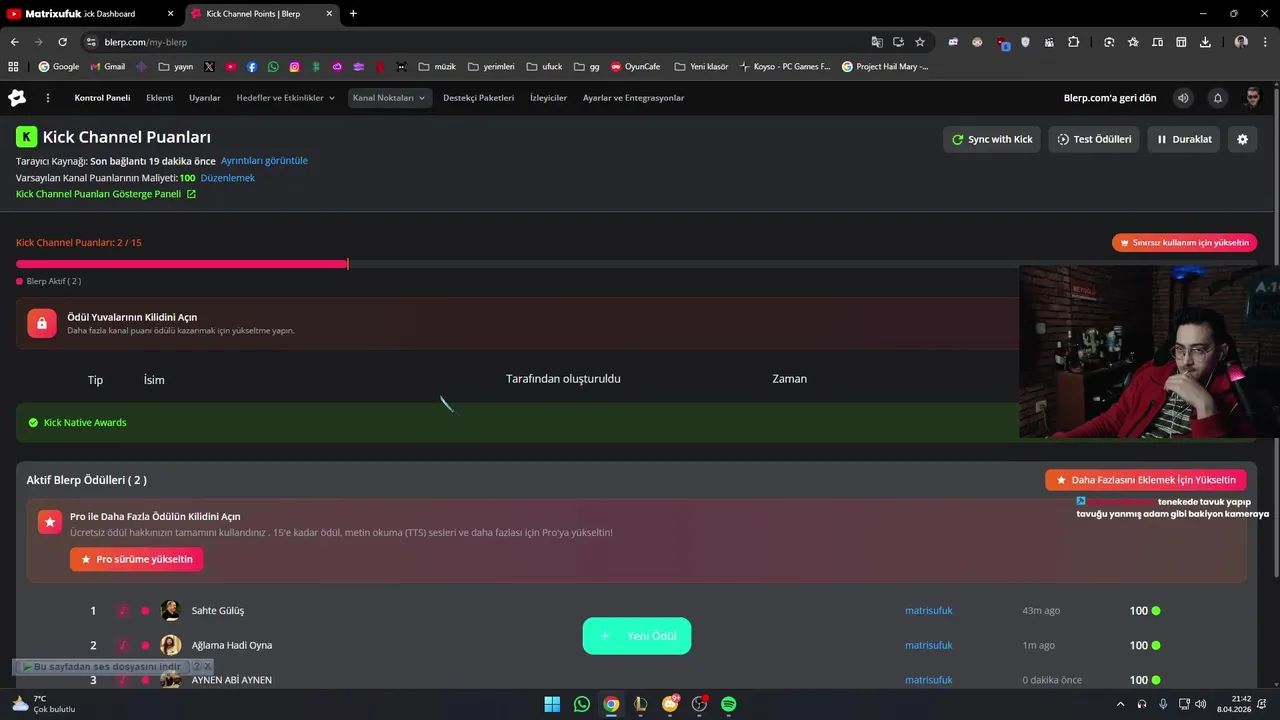Viewport: 1280px width, 720px height.
Task: Open the Kontrol Paneli tab
Action: click(102, 98)
